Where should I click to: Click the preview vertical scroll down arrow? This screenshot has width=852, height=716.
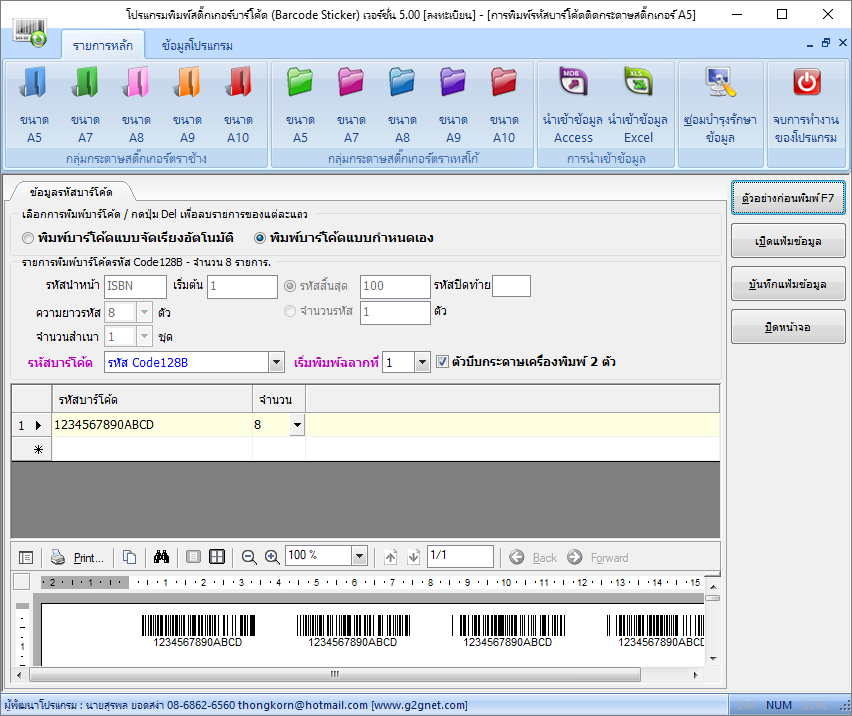pos(713,659)
